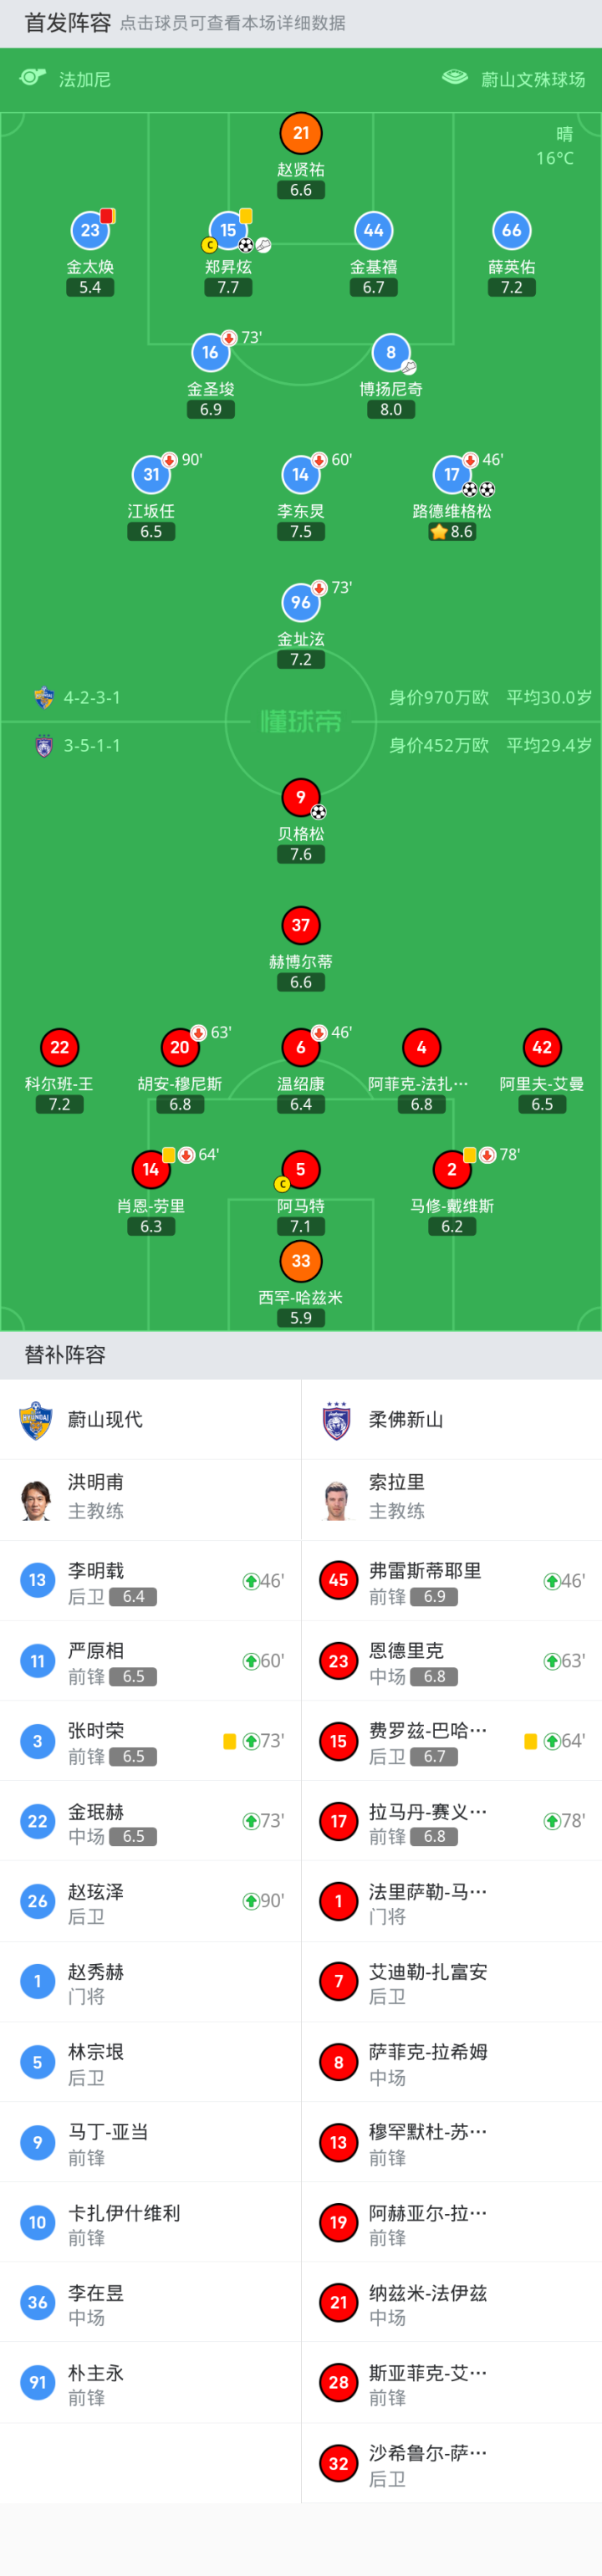Click coach 洪明甫 avatar photo
This screenshot has width=602, height=2576.
pyautogui.click(x=36, y=1500)
